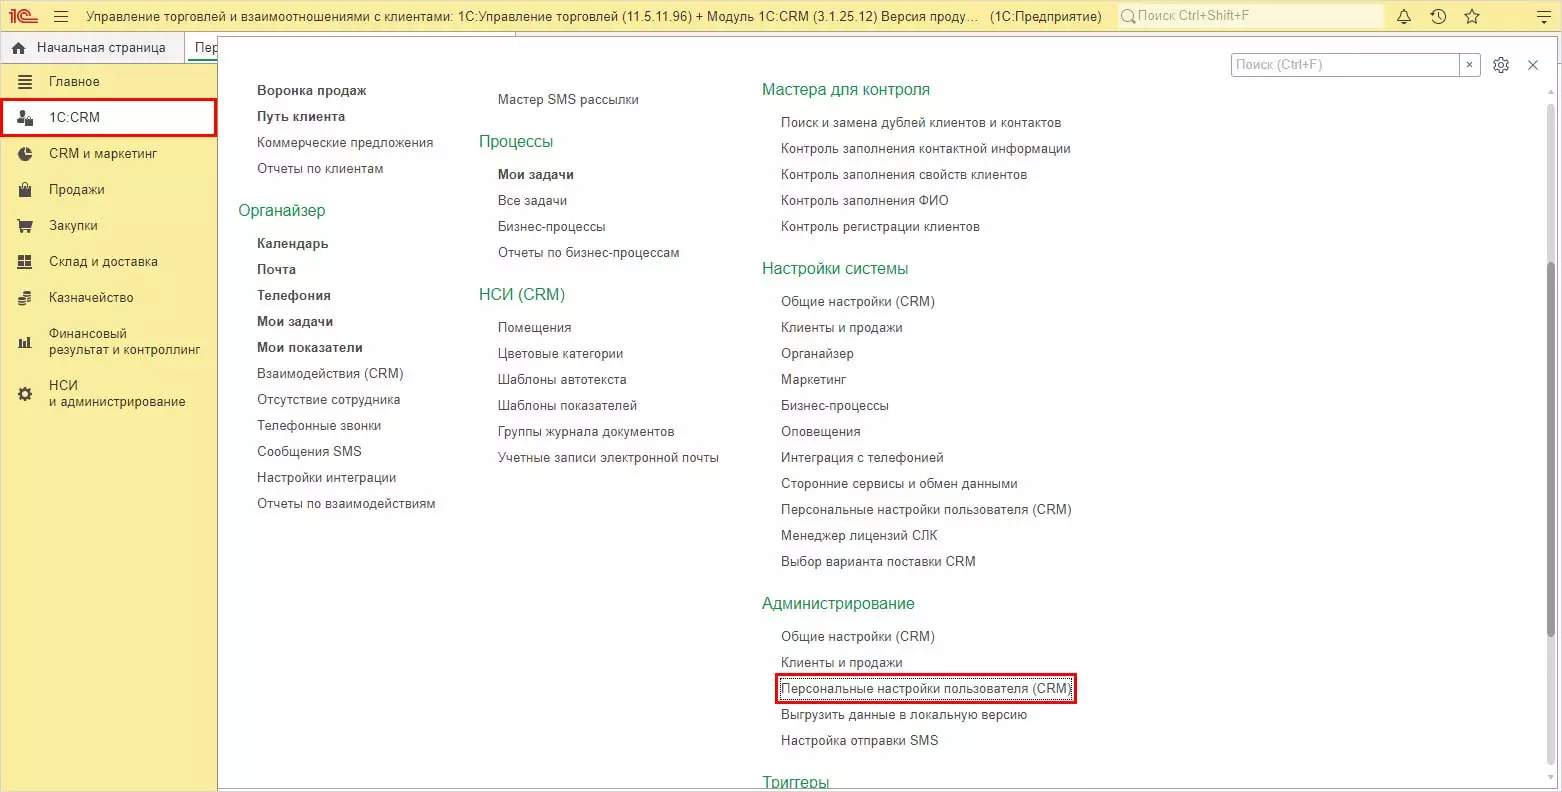1562x792 pixels.
Task: Open Мои показатели
Action: (x=310, y=348)
